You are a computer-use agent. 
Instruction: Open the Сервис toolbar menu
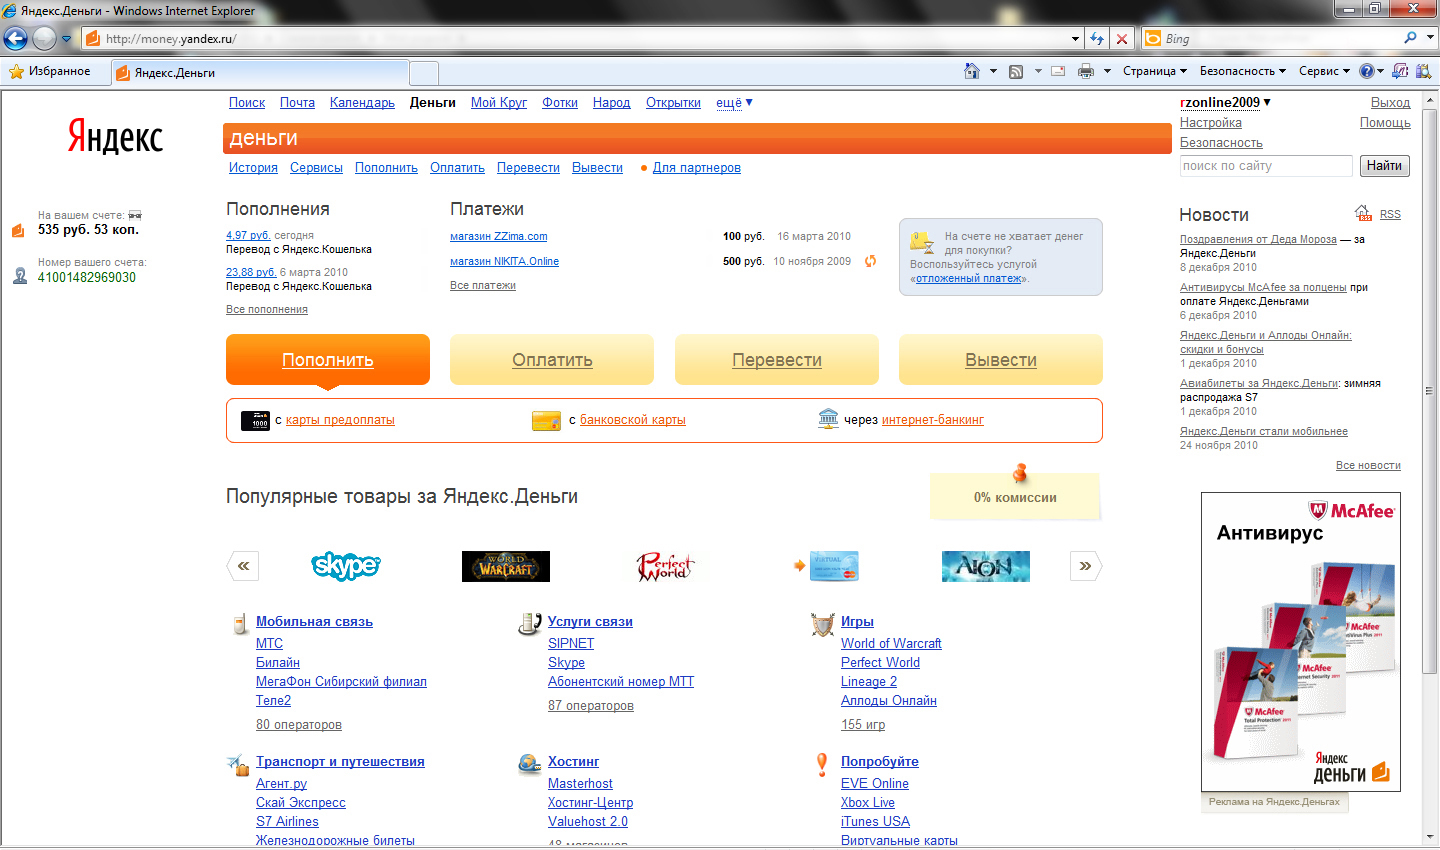coord(1324,71)
